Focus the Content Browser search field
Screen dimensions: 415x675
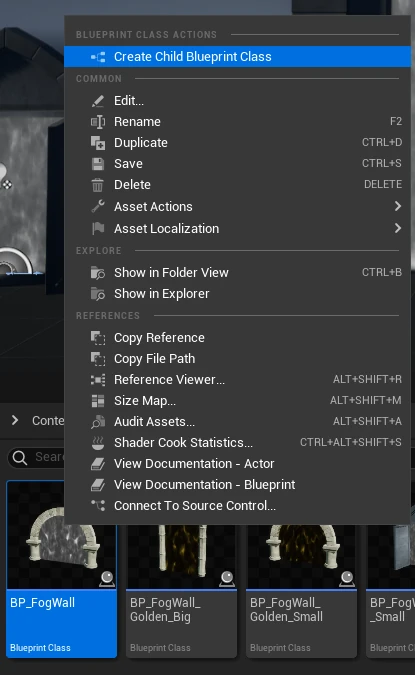point(37,457)
